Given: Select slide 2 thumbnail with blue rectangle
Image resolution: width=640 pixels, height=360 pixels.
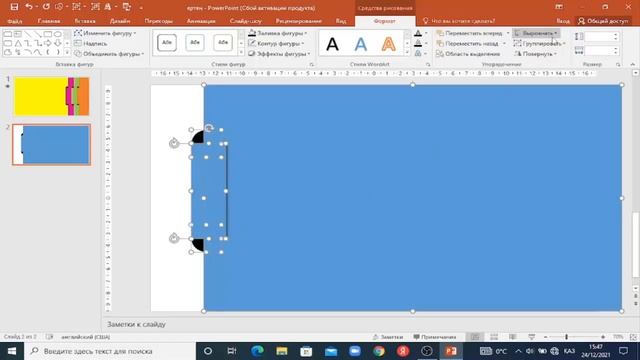Looking at the screenshot, I should click(51, 144).
